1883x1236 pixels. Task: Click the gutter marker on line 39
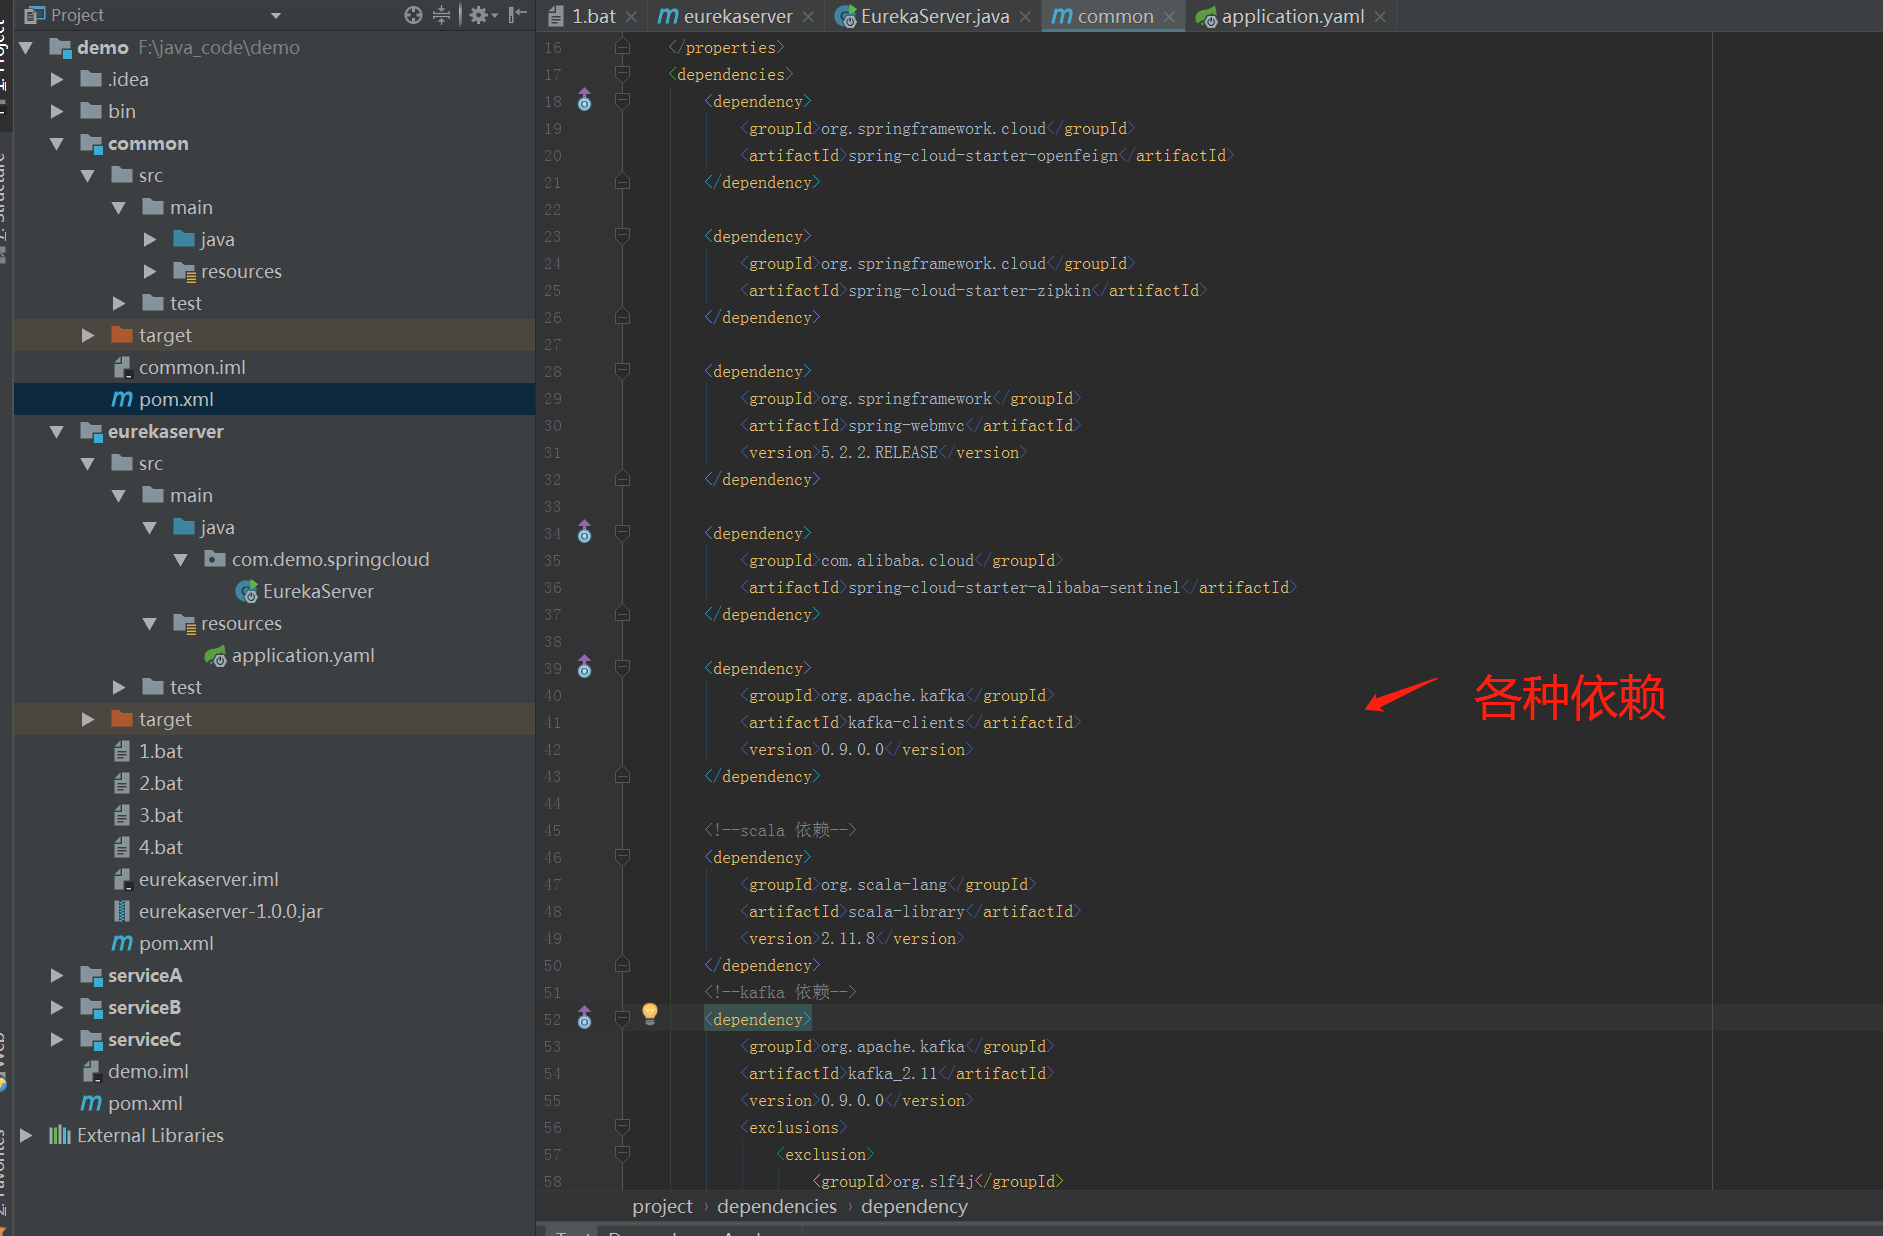(585, 668)
